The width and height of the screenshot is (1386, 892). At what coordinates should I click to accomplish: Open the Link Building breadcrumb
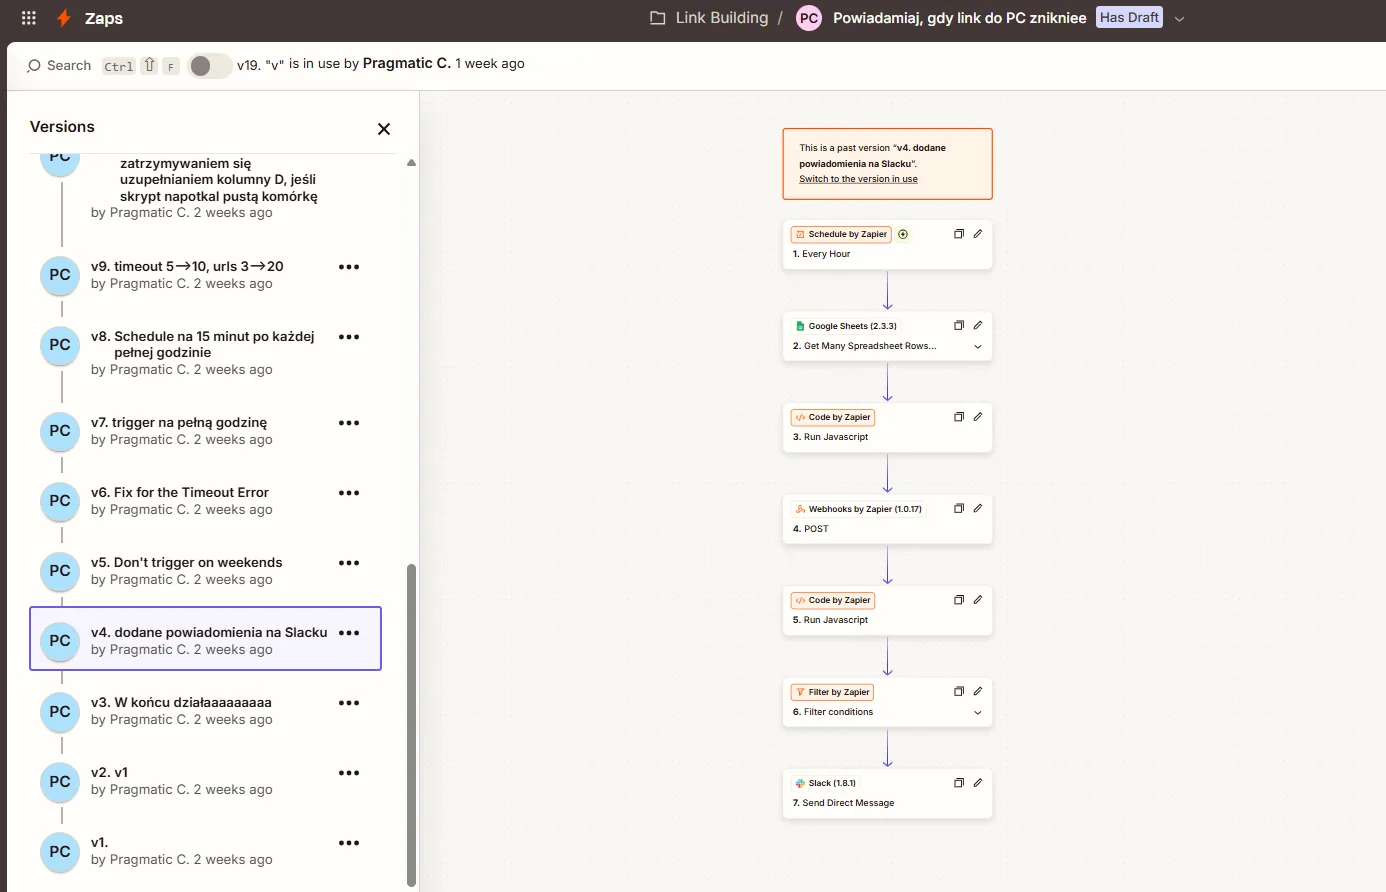pos(722,18)
